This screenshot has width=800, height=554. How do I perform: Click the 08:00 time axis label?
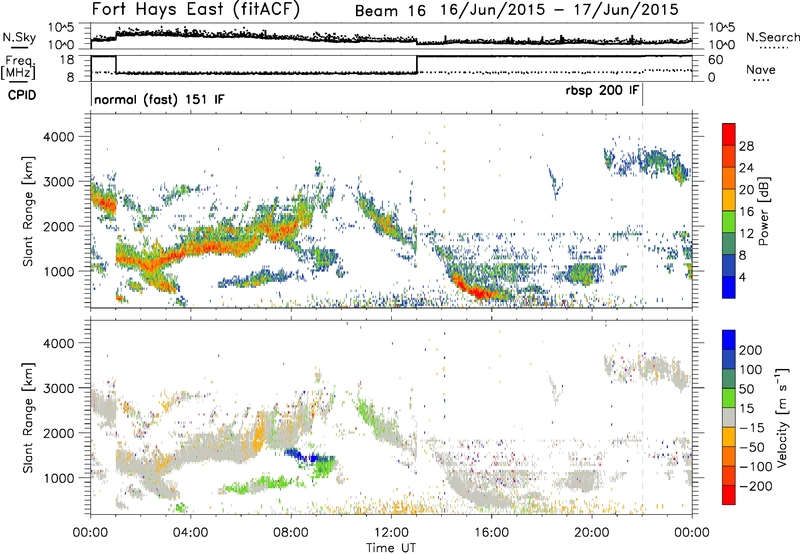(291, 533)
